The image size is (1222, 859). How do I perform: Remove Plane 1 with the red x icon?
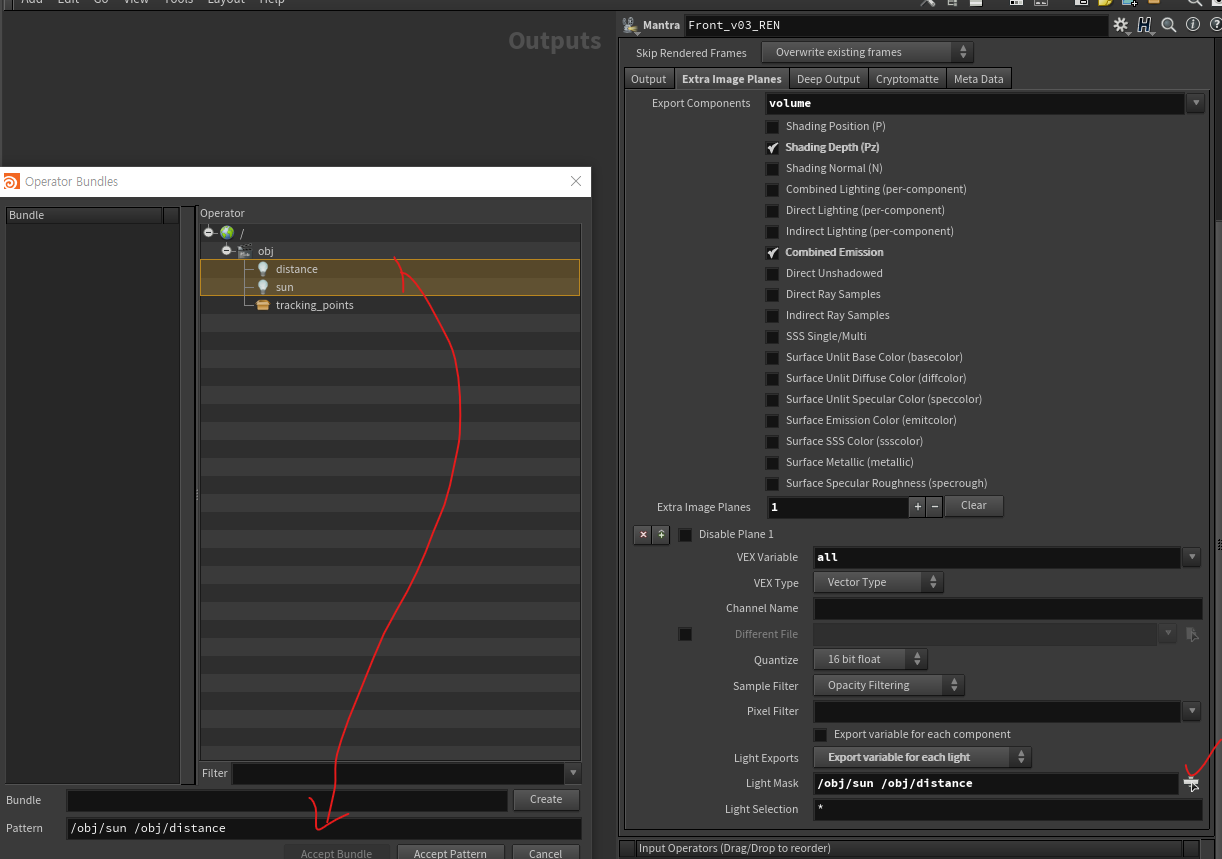pos(643,535)
